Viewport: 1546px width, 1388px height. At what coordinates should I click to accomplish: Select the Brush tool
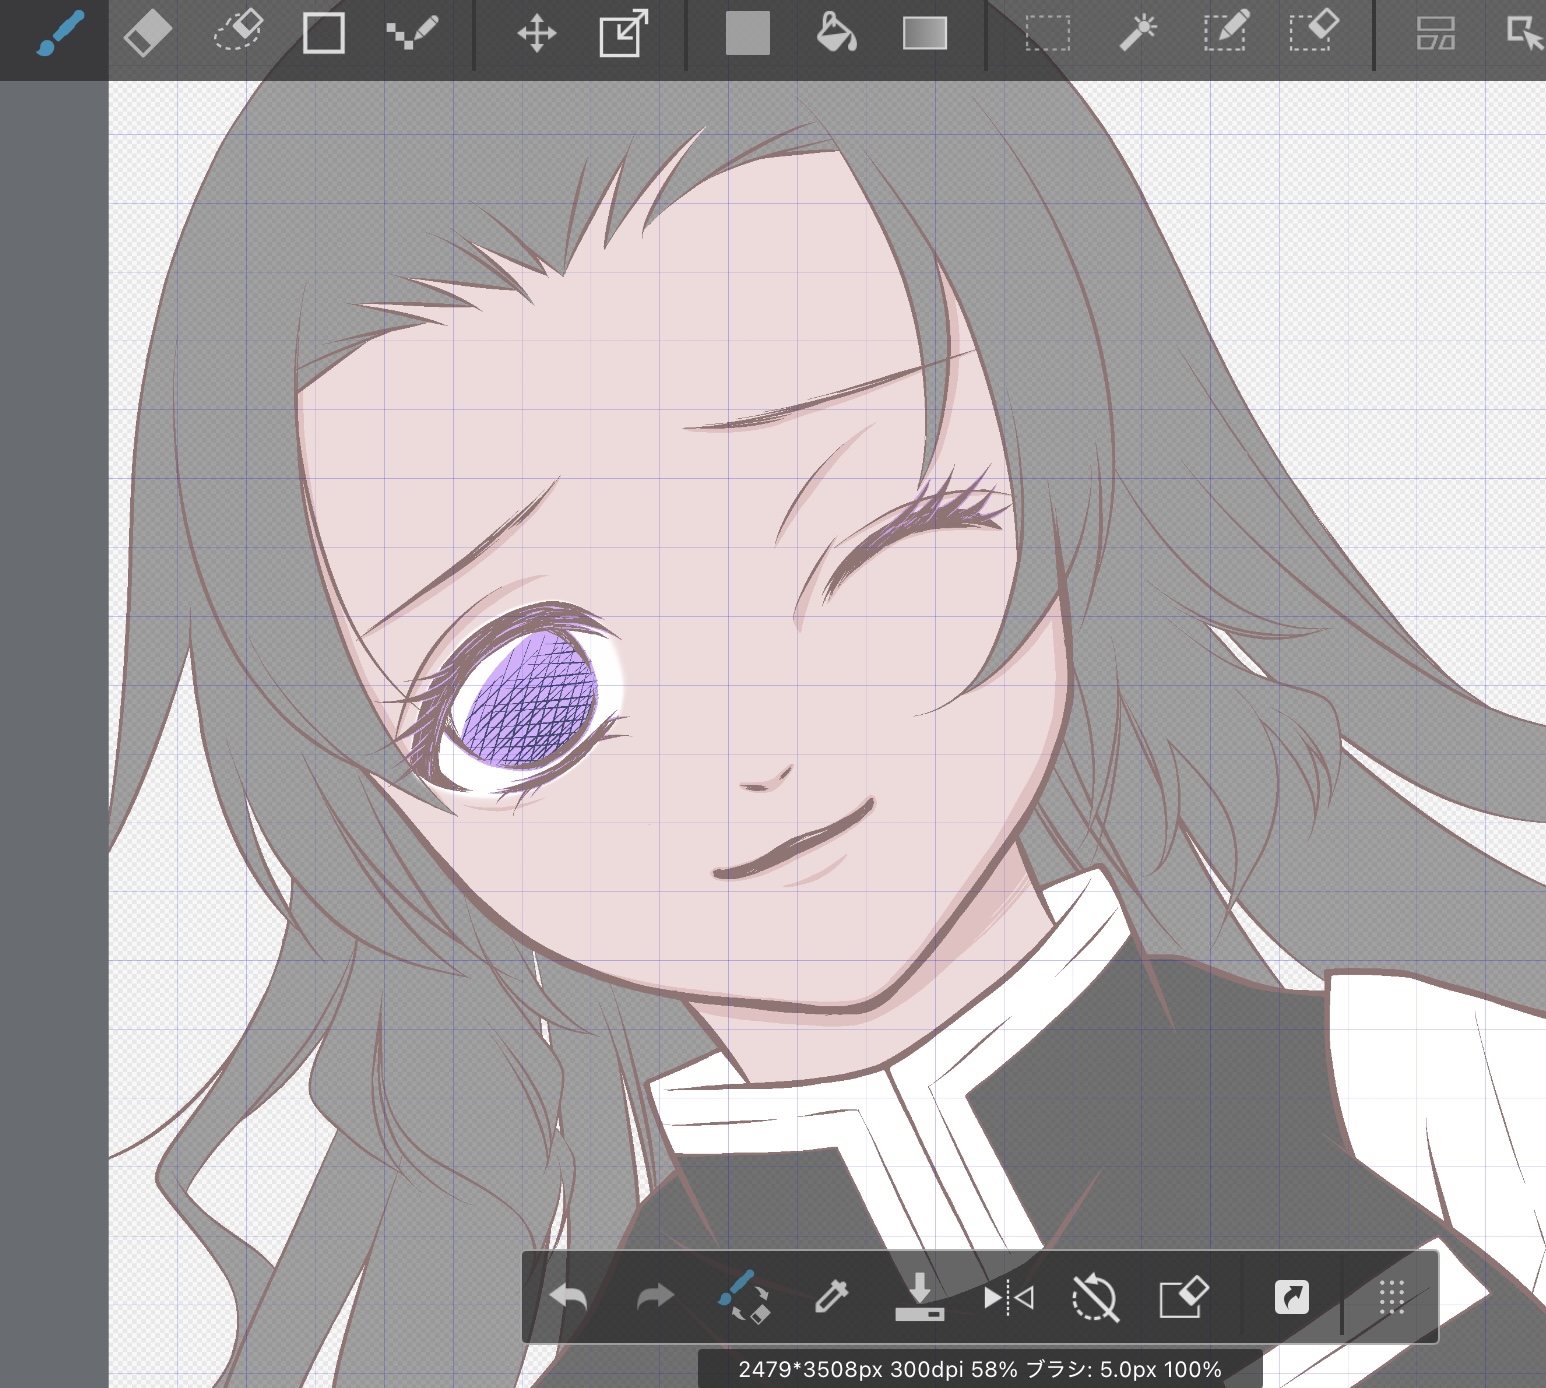click(x=60, y=34)
